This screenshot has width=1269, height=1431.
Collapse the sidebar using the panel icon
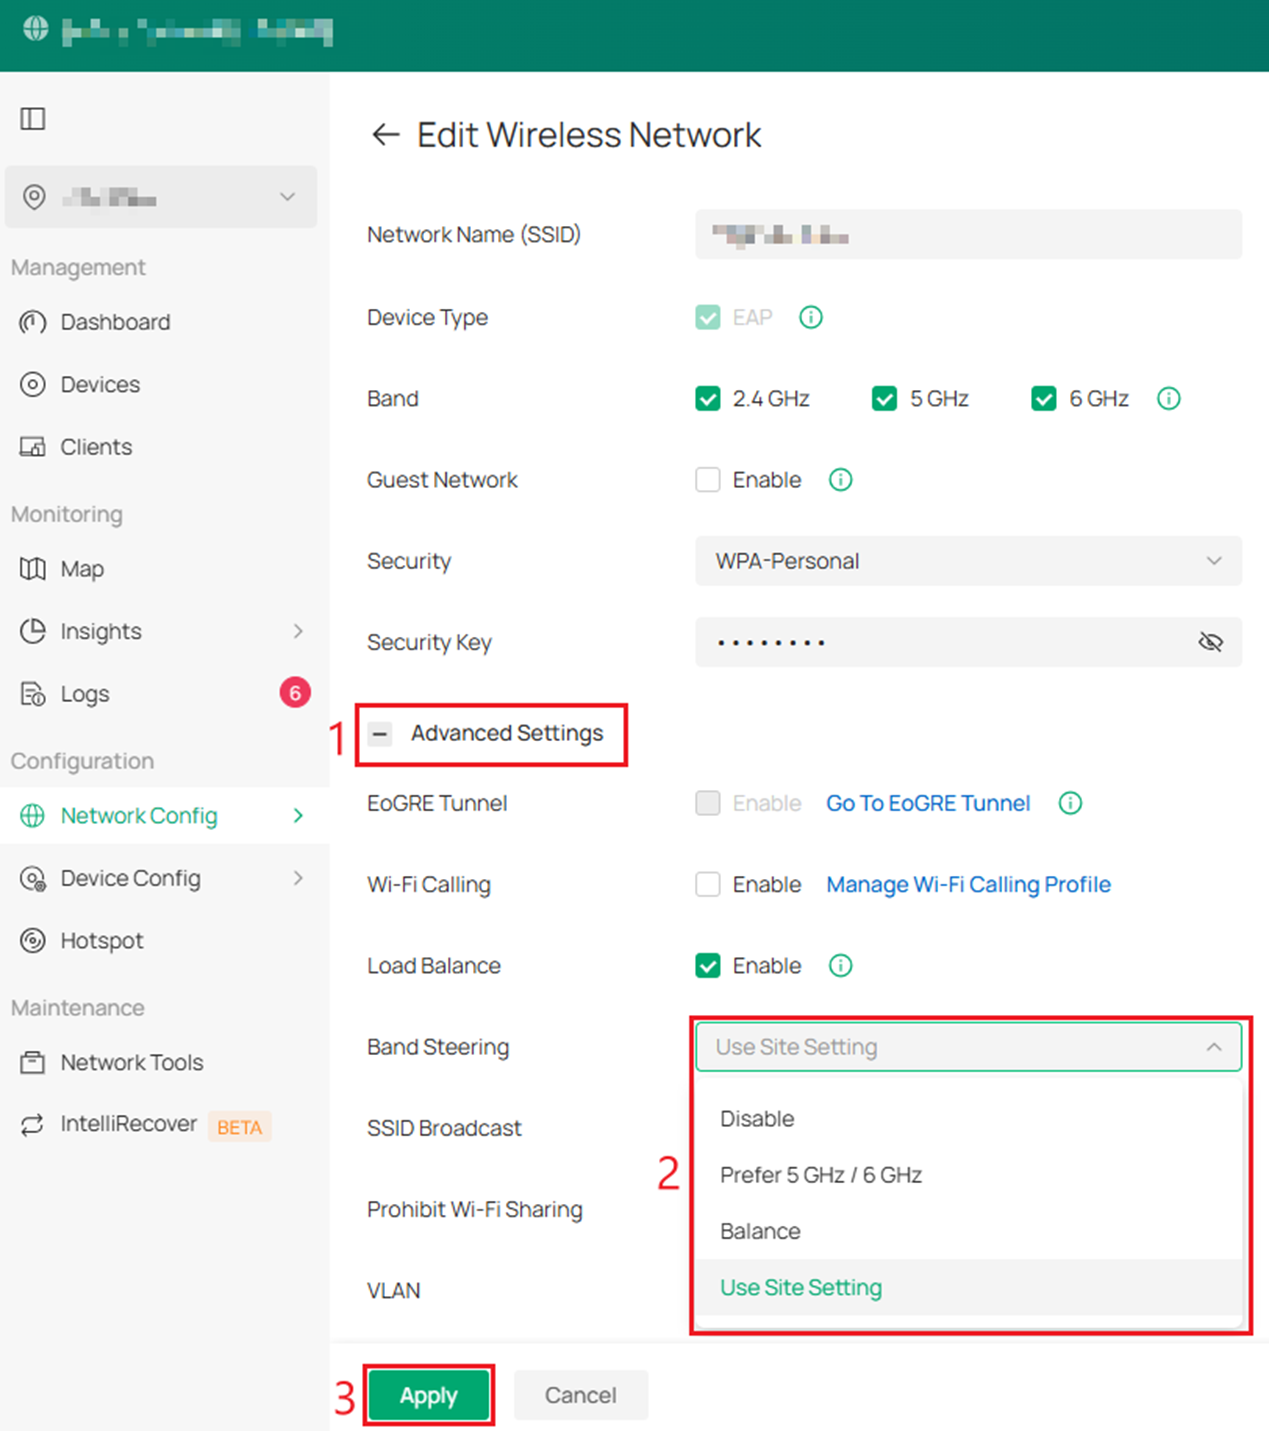pos(33,119)
